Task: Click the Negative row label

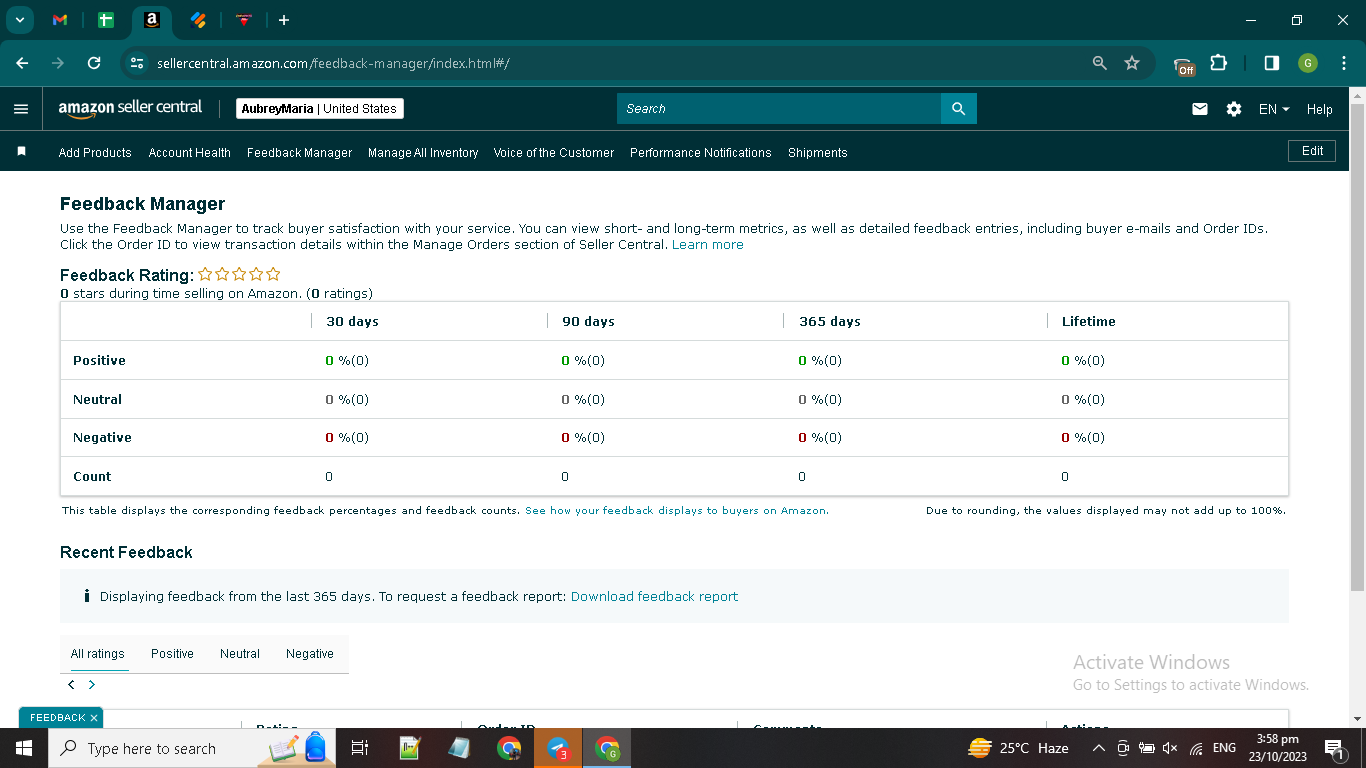Action: (x=102, y=438)
